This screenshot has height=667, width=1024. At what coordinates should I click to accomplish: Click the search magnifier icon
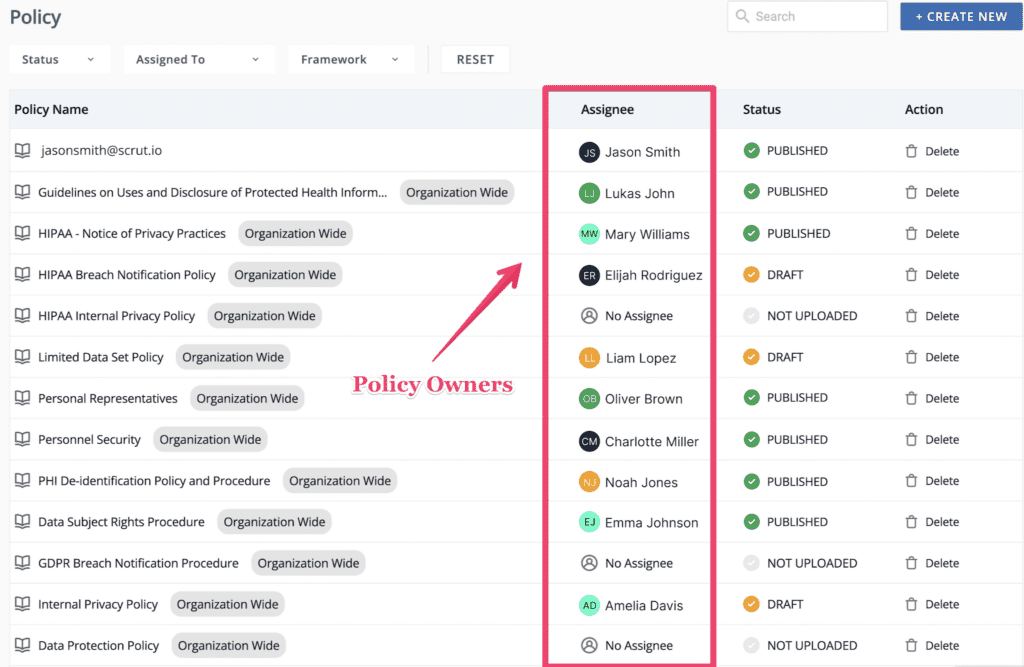coord(742,16)
